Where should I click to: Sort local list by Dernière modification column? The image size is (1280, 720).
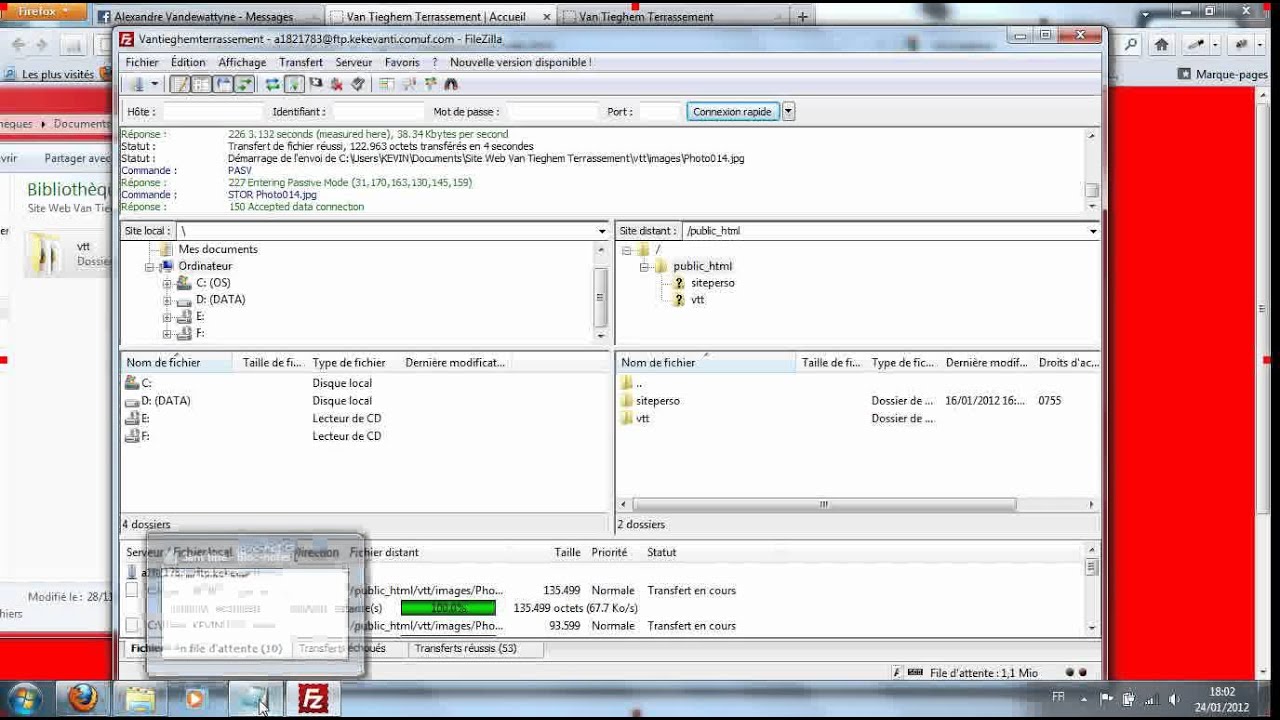point(455,363)
